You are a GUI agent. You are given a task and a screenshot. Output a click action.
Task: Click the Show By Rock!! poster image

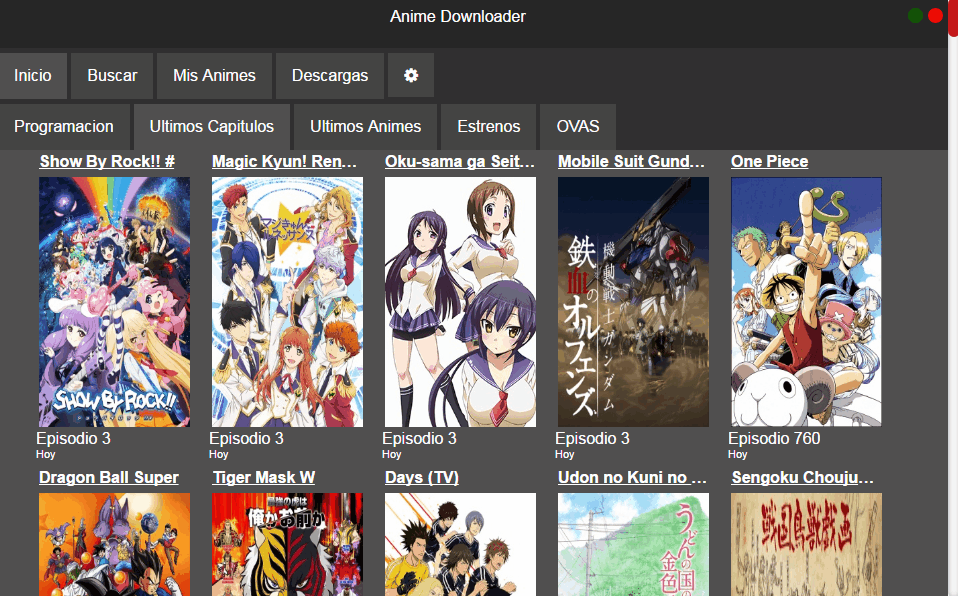114,302
